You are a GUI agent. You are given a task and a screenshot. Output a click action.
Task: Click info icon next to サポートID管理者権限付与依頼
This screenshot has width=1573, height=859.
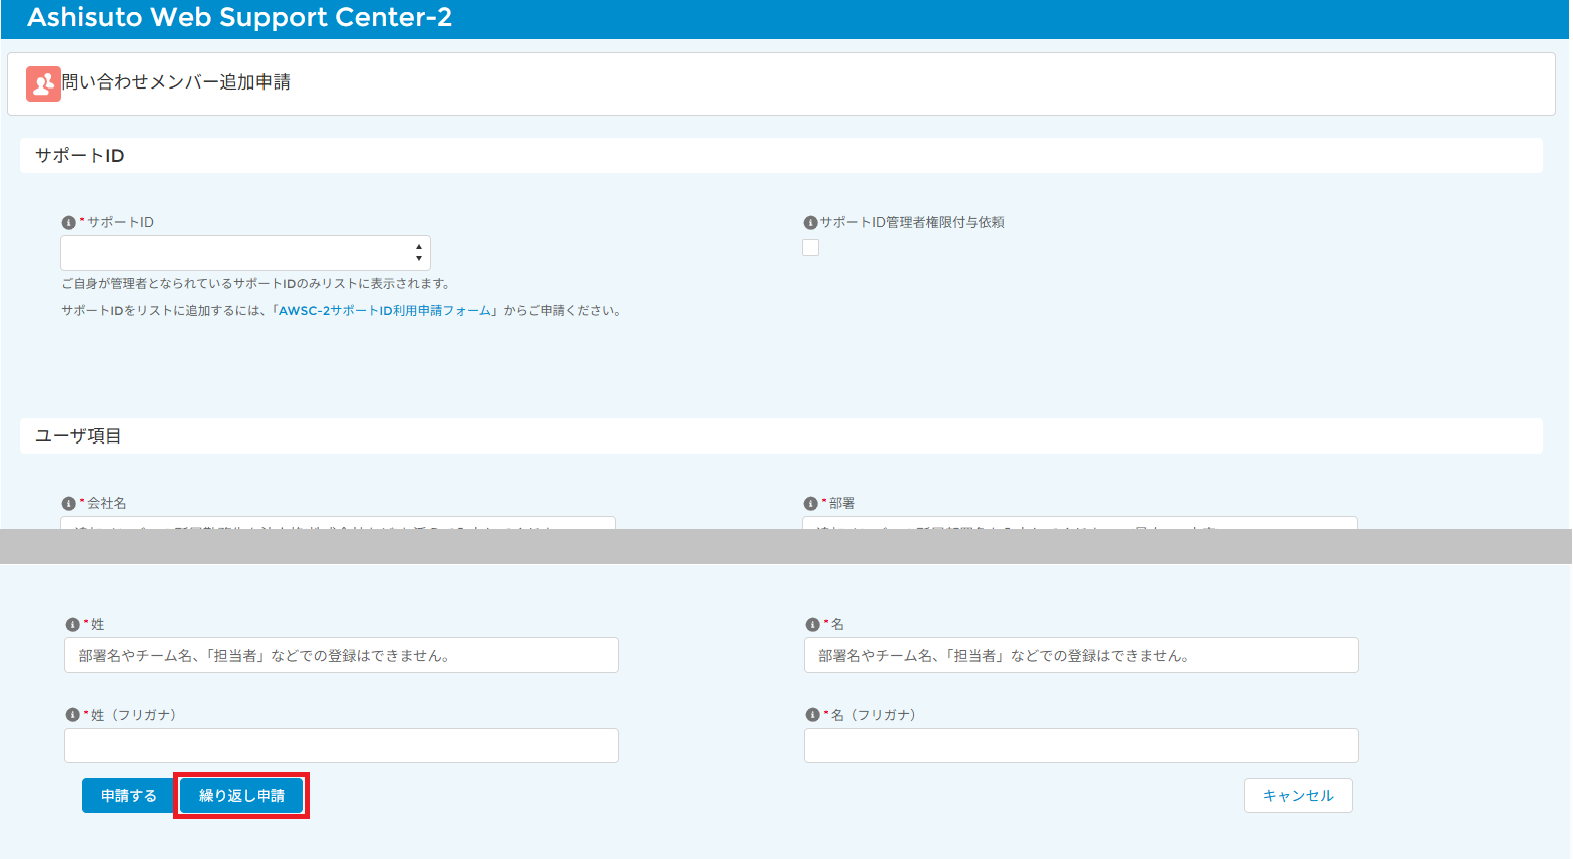810,223
